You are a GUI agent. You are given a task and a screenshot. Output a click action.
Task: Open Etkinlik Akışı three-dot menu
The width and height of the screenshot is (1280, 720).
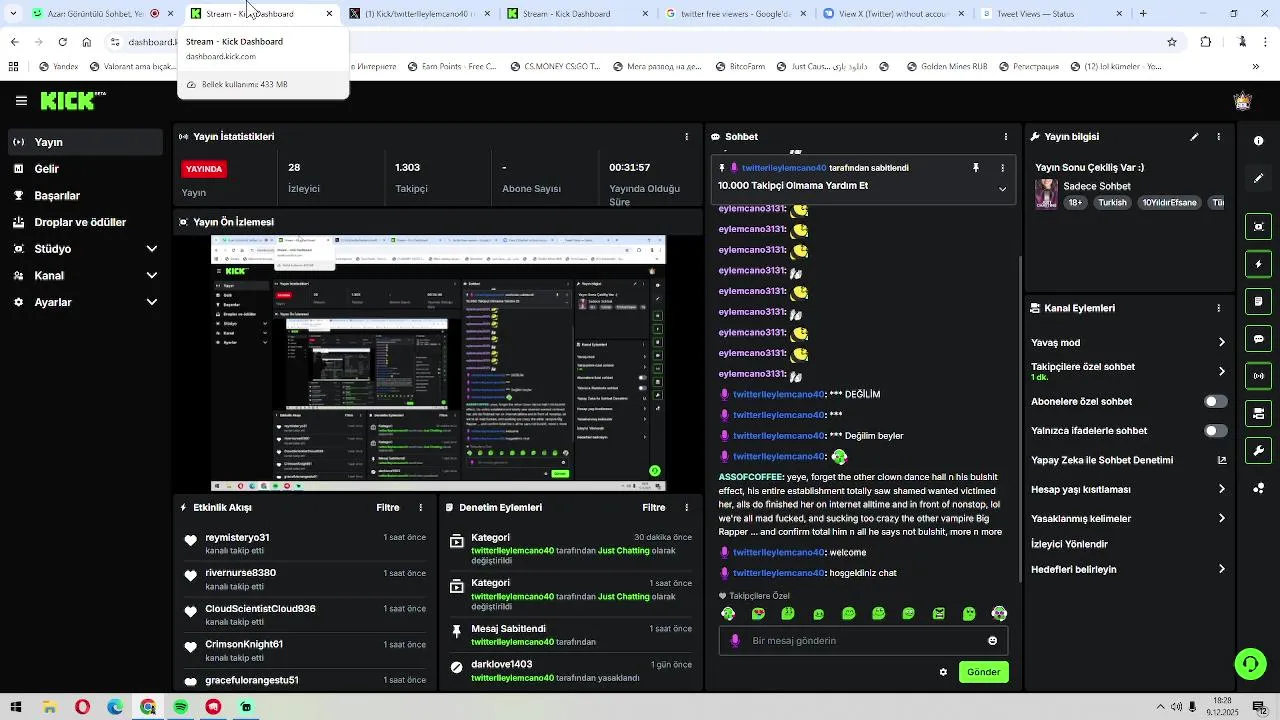pos(421,508)
